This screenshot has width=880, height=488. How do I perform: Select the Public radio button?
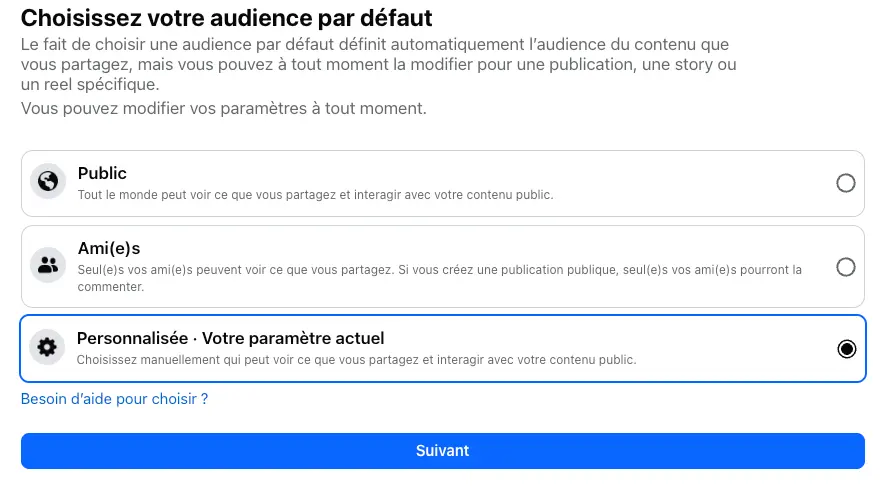[x=846, y=183]
